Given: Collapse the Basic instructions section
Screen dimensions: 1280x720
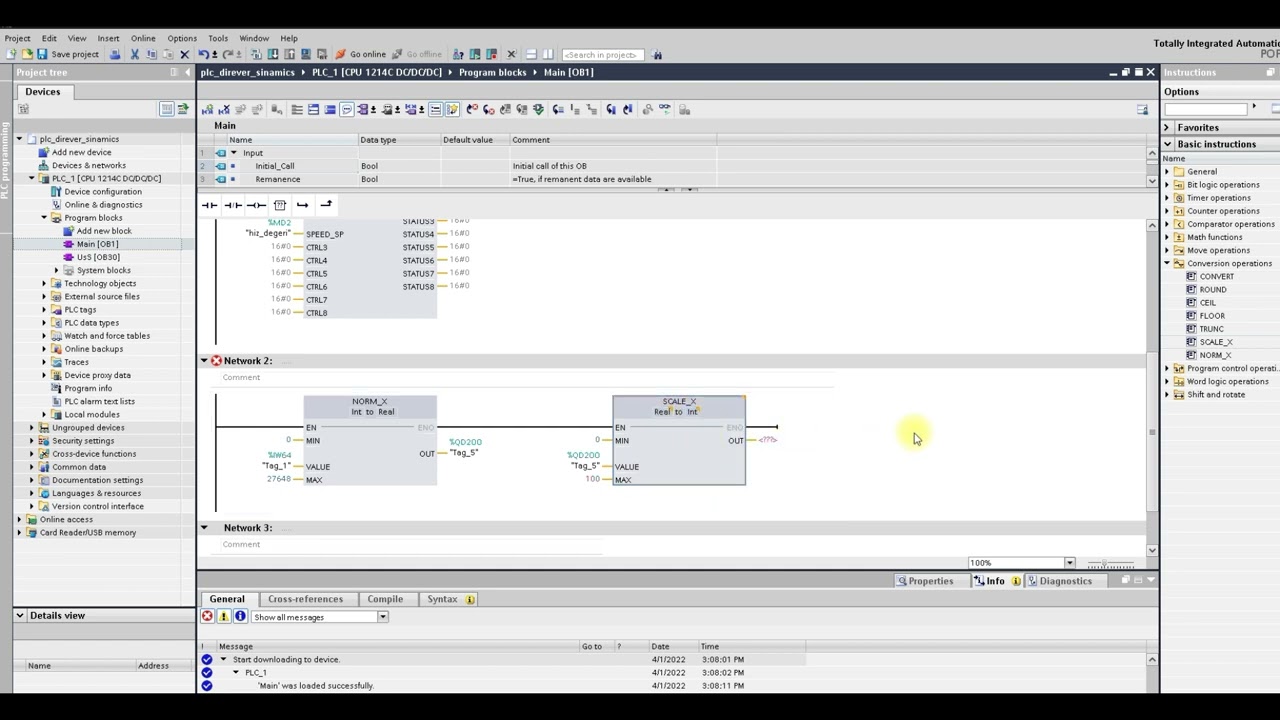Looking at the screenshot, I should click(x=1166, y=144).
